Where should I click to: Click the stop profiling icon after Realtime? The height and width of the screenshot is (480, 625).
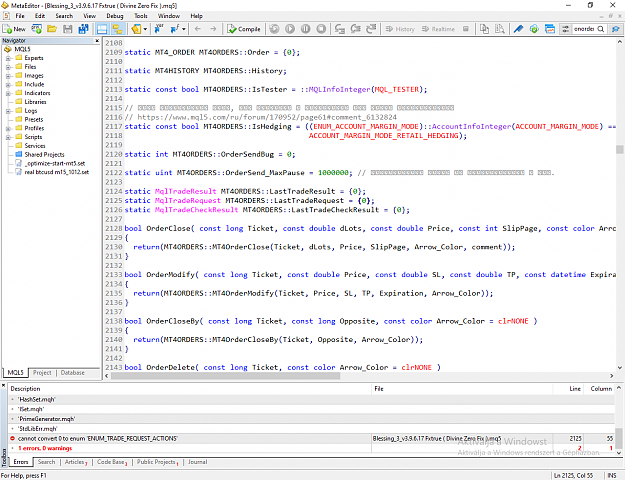(x=466, y=29)
